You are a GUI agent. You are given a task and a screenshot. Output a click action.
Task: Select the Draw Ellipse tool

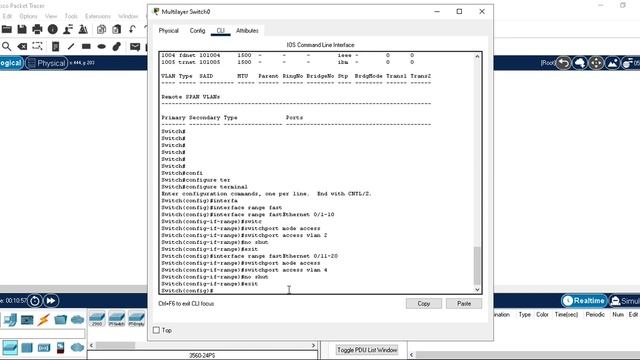pyautogui.click(x=102, y=47)
